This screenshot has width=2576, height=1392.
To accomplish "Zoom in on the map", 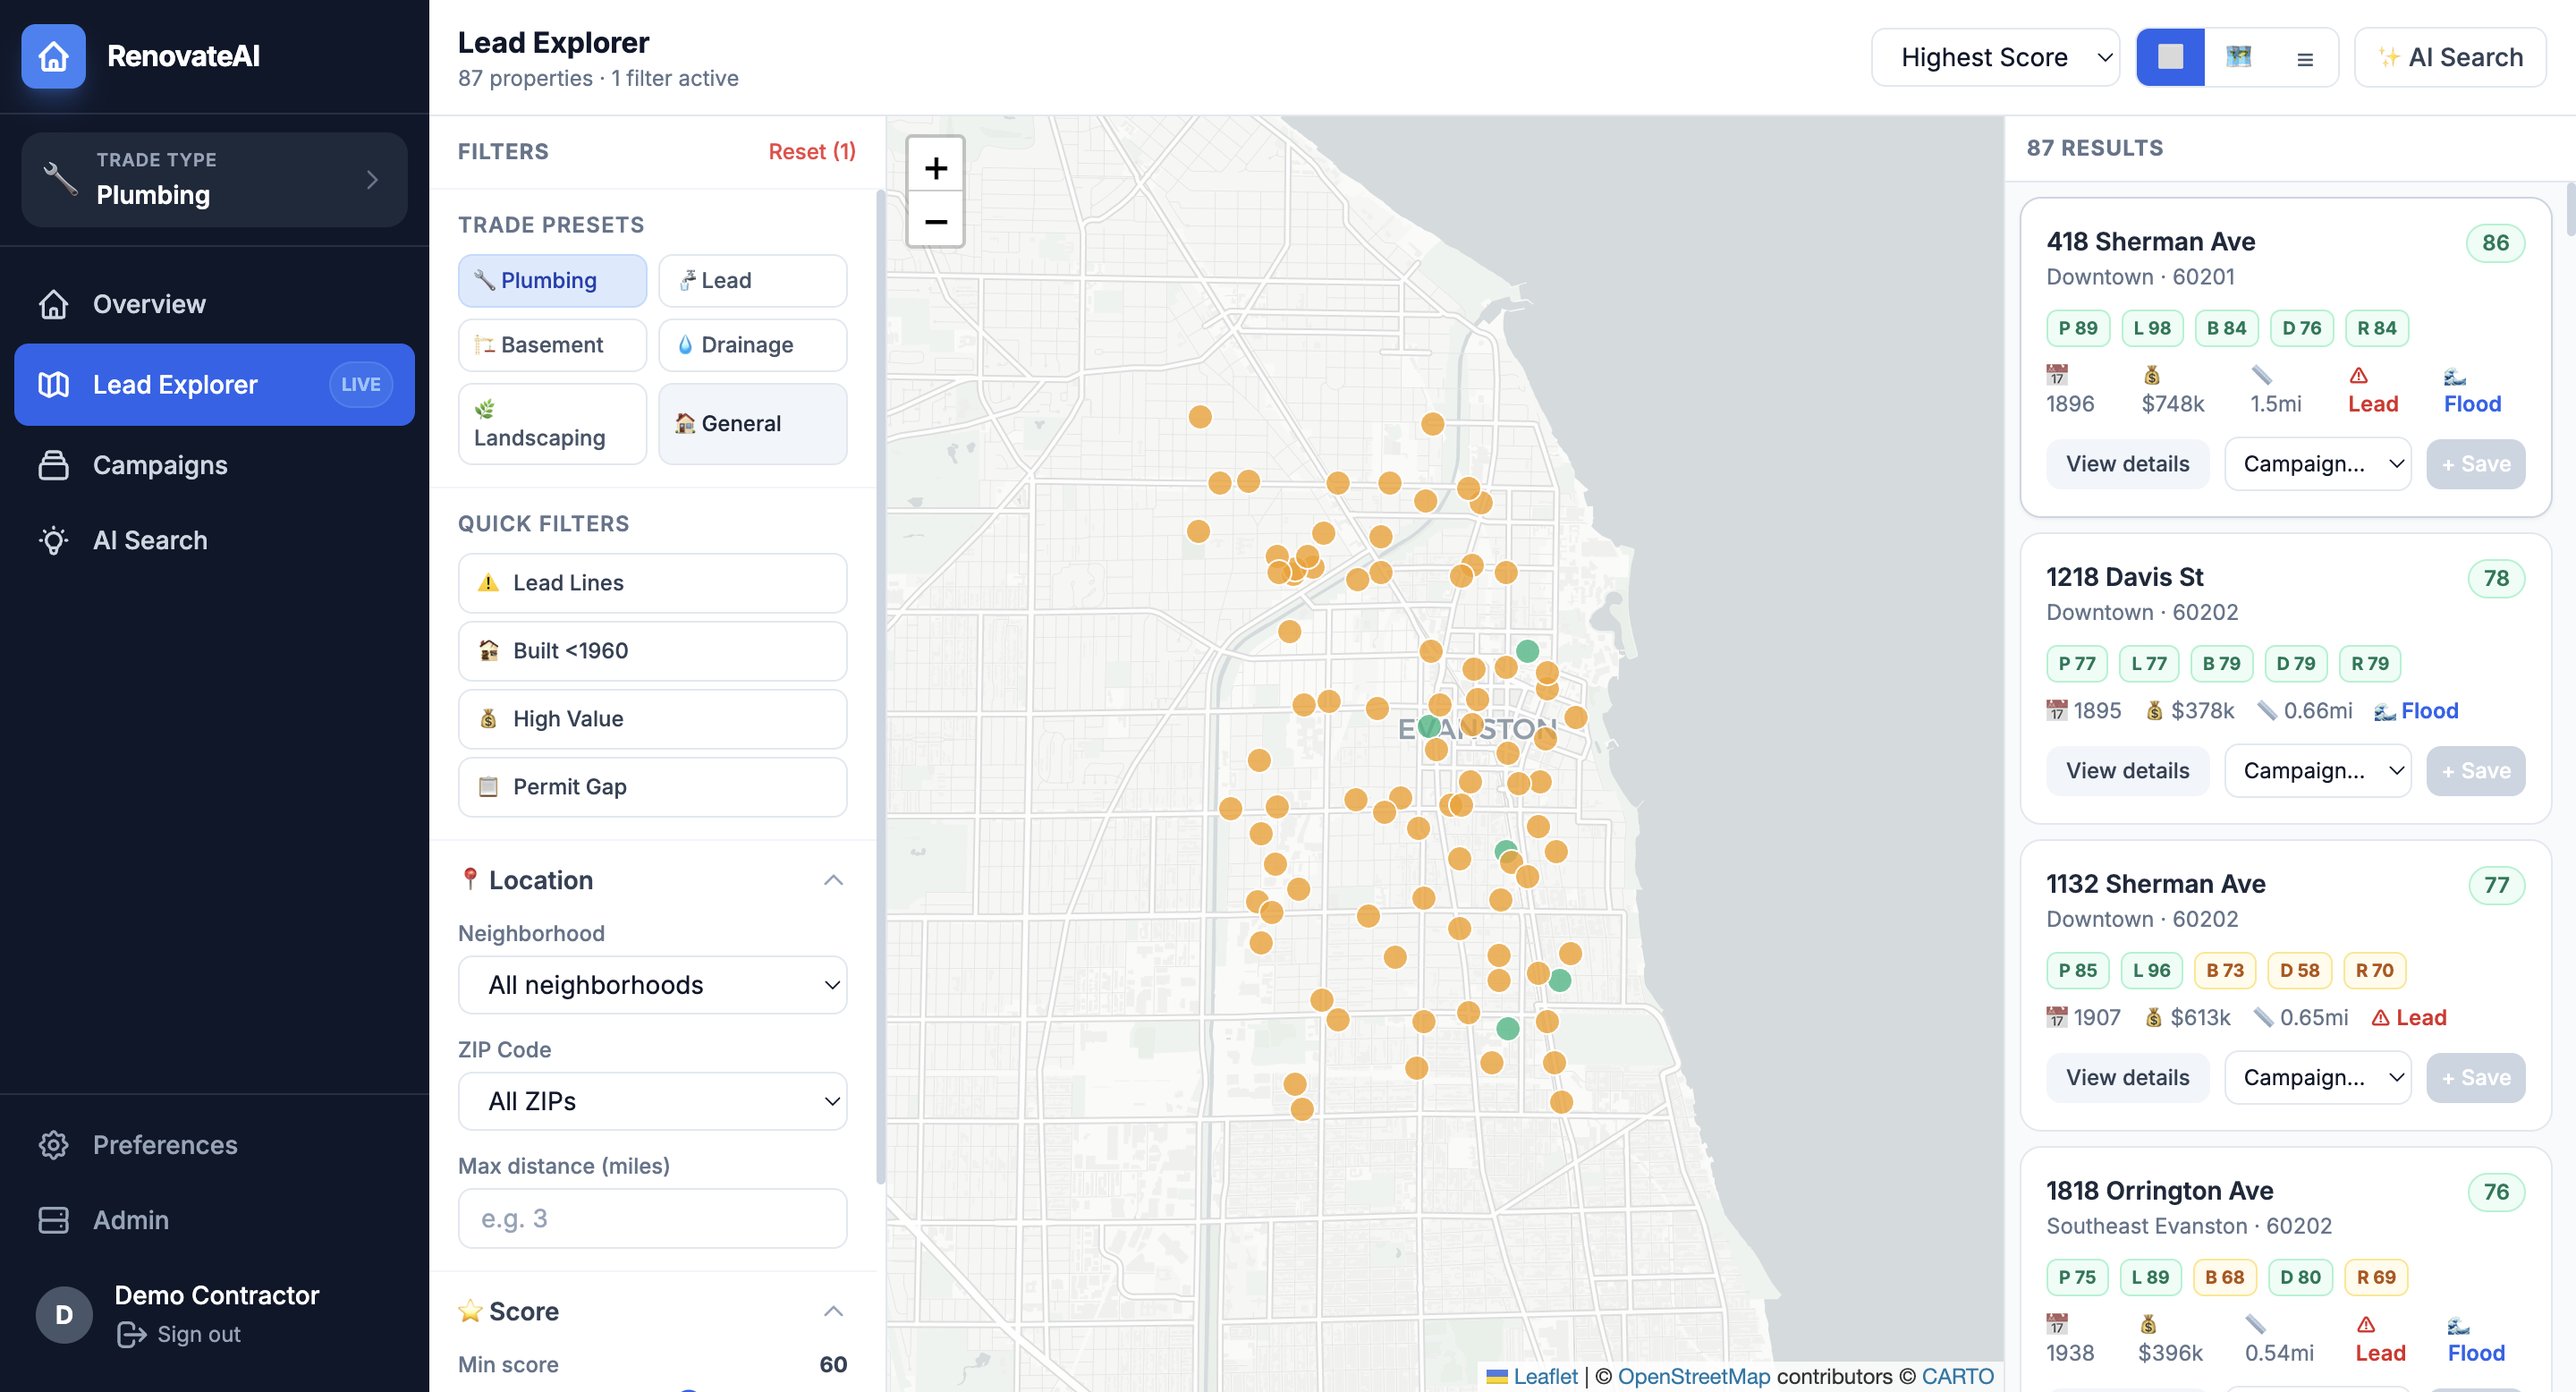I will 935,167.
